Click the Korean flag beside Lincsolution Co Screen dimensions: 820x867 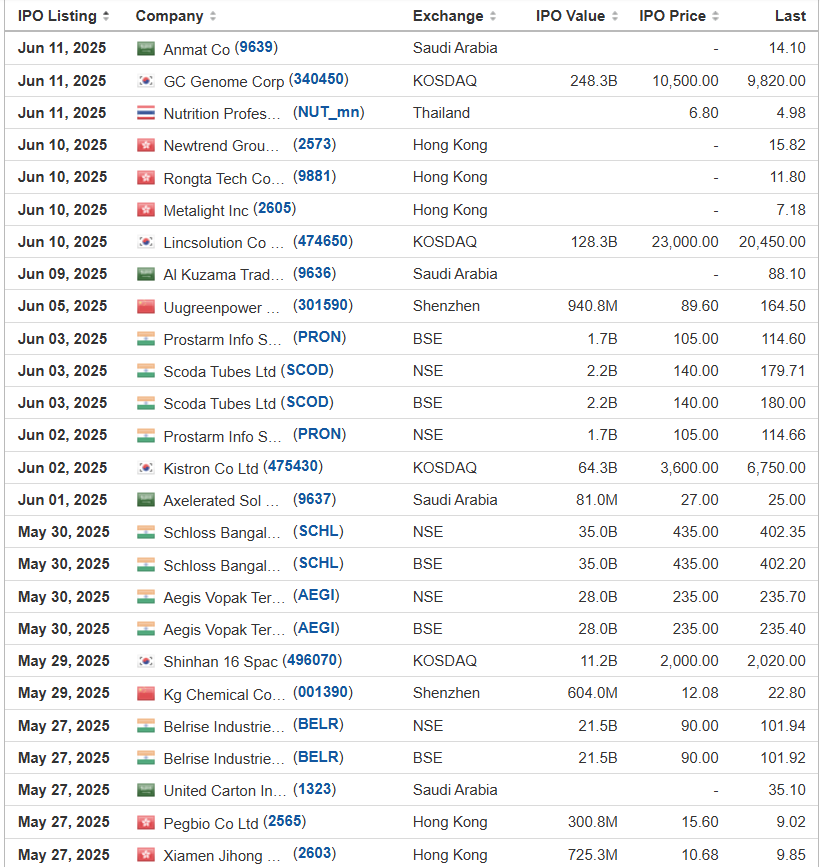146,242
